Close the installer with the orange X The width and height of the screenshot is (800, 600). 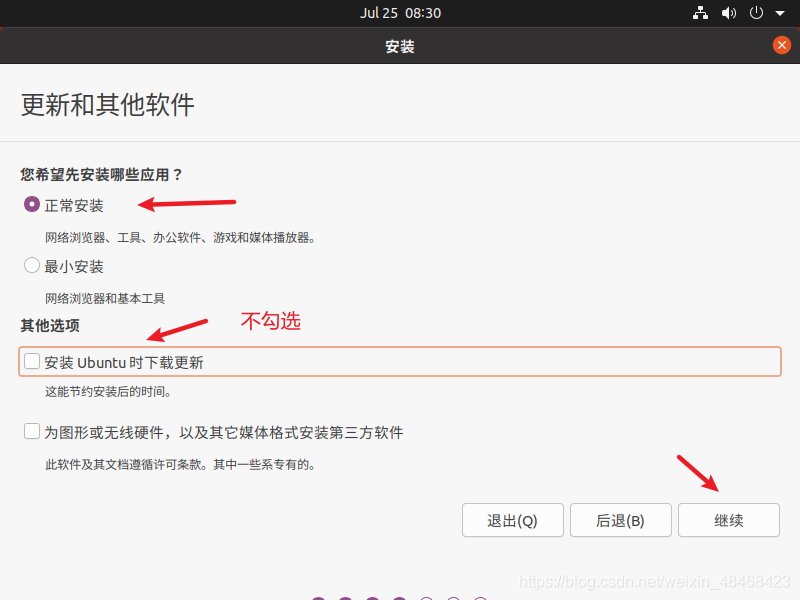pos(782,45)
